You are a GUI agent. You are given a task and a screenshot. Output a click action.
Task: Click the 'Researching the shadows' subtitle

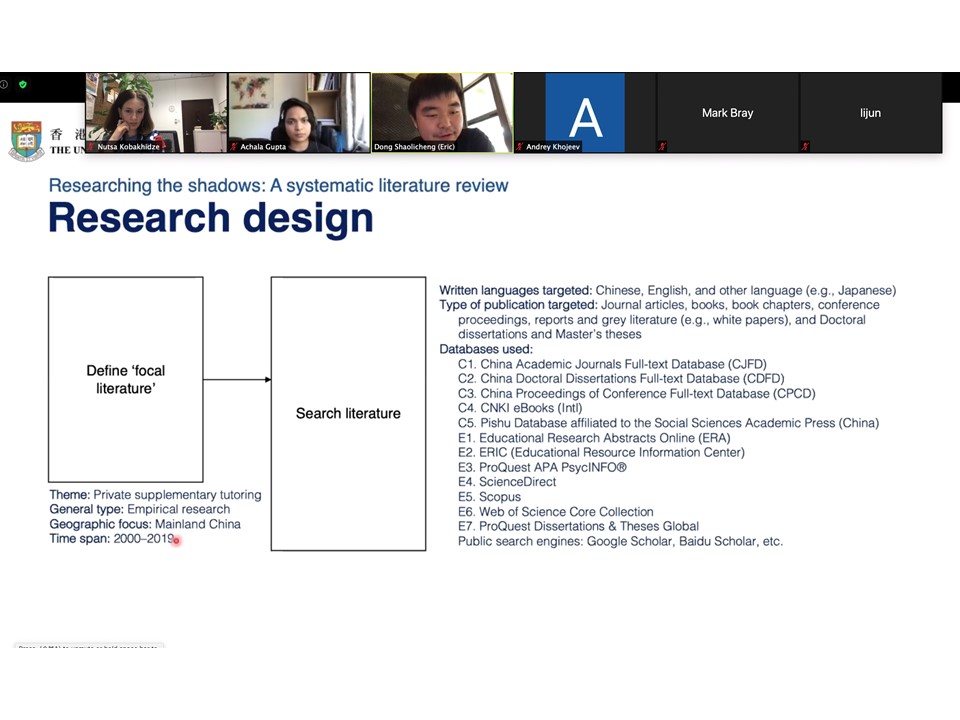pyautogui.click(x=279, y=186)
